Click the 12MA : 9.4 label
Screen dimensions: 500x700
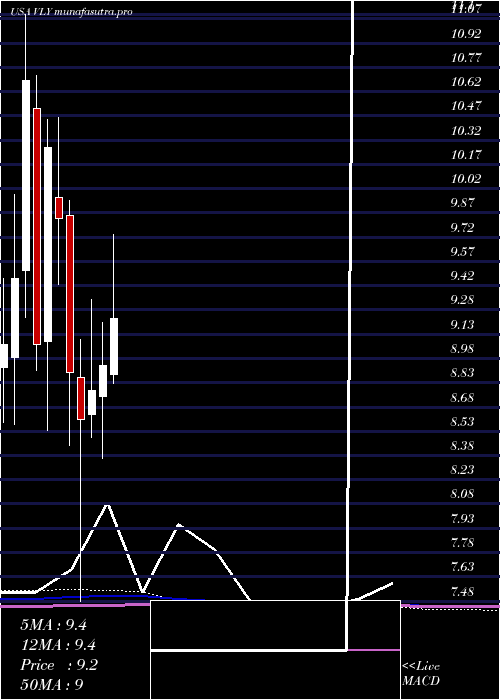(x=58, y=645)
